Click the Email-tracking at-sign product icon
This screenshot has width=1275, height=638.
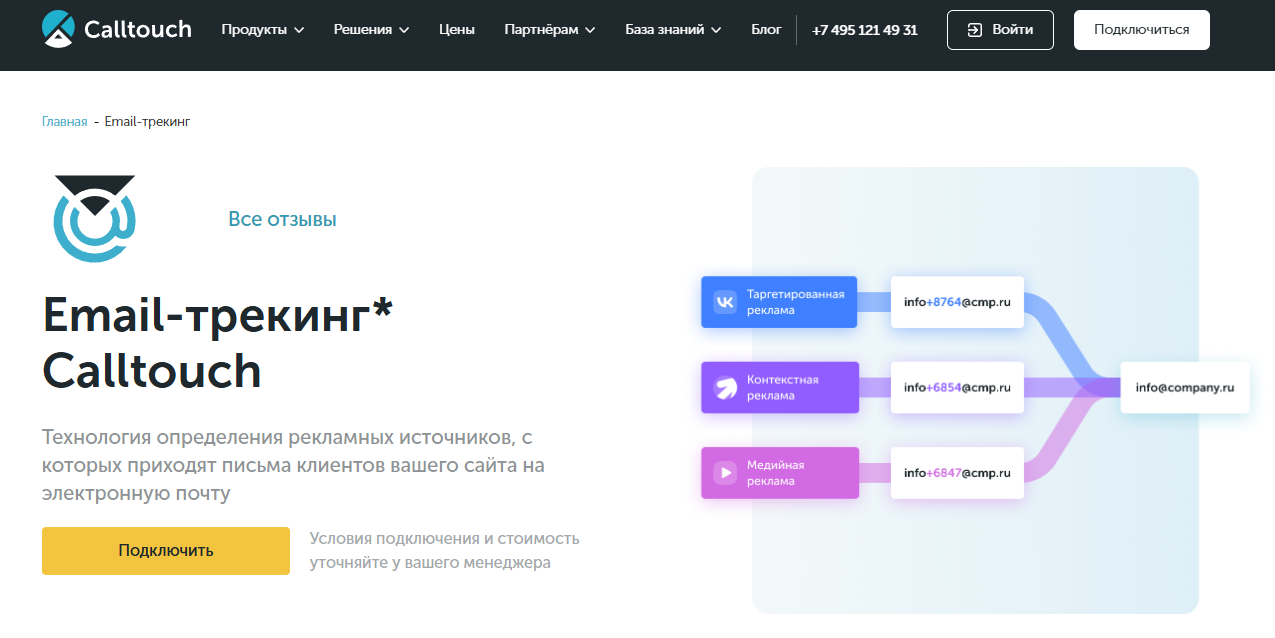click(x=94, y=218)
